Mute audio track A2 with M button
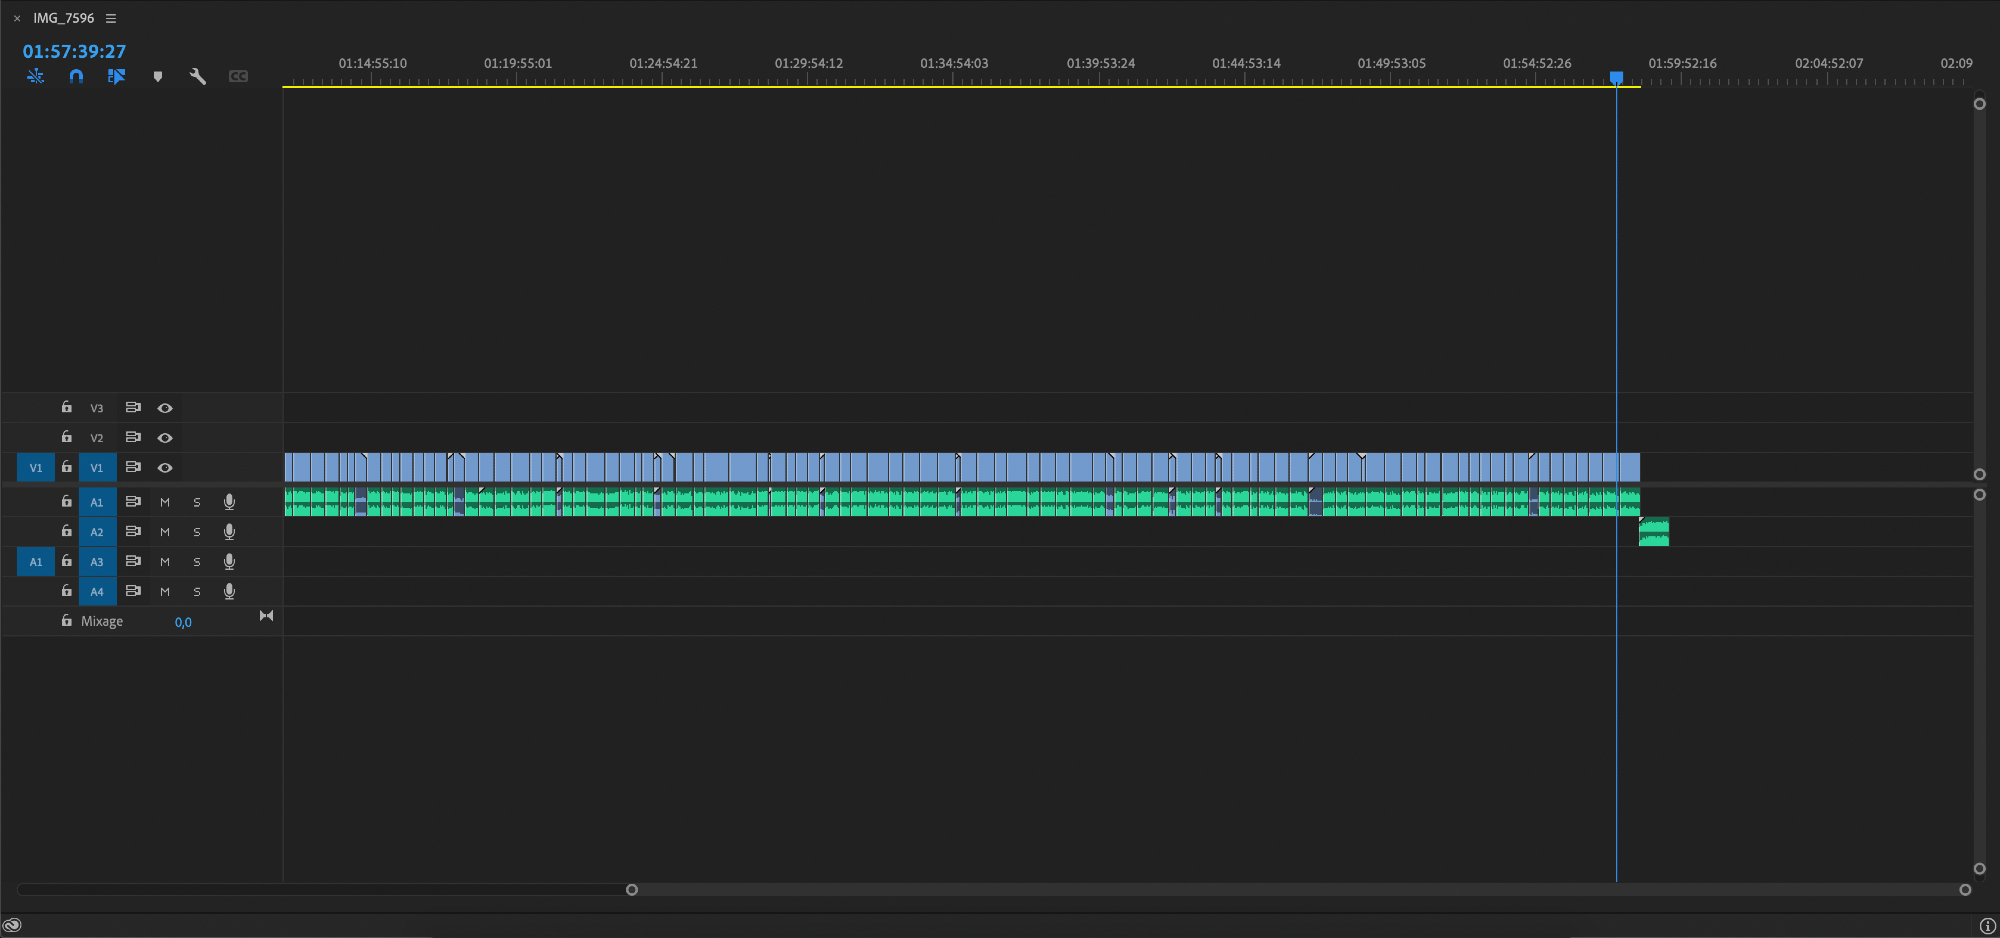This screenshot has width=2000, height=938. (x=165, y=532)
